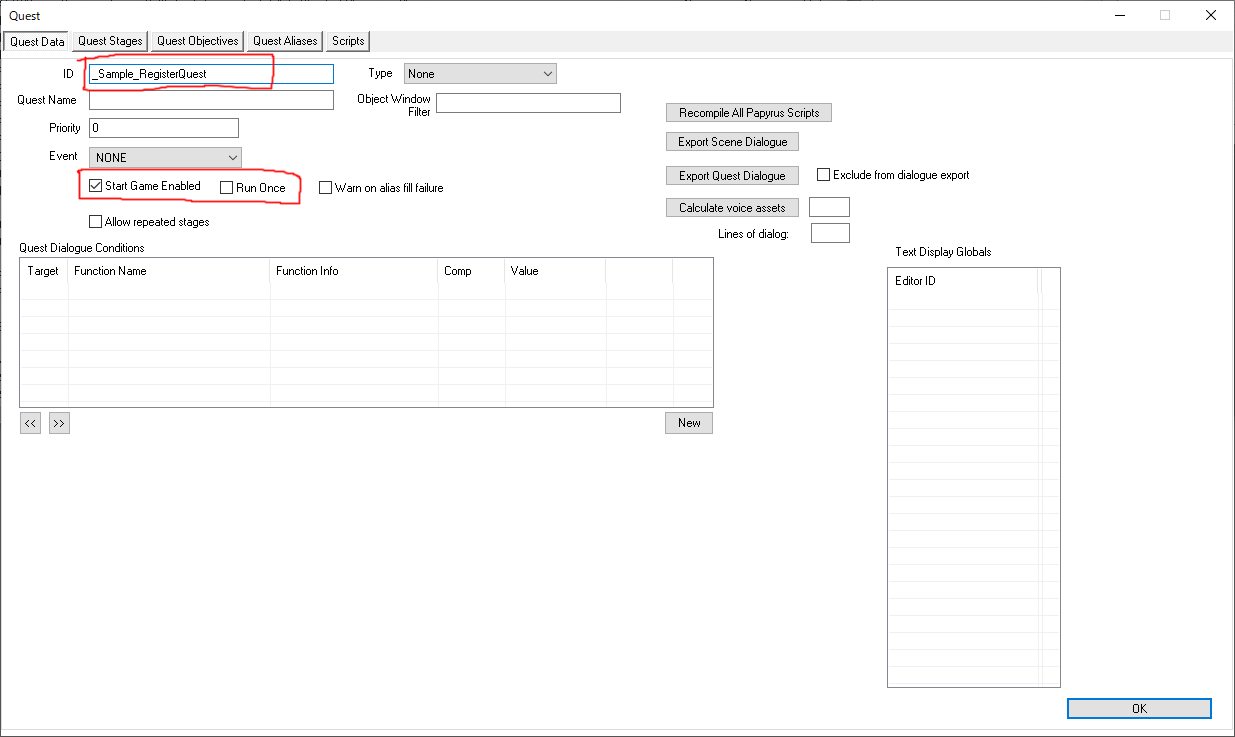Image resolution: width=1235 pixels, height=737 pixels.
Task: Click the Value column header
Action: tap(555, 271)
